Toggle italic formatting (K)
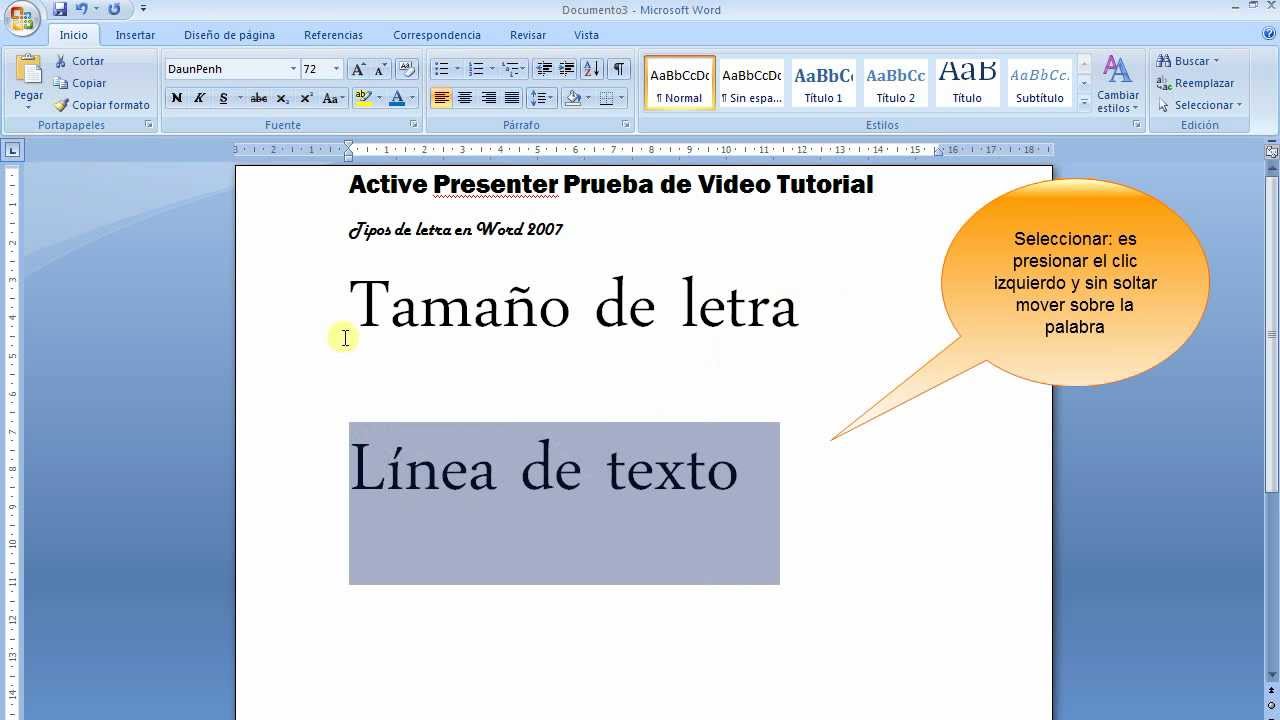The width and height of the screenshot is (1280, 720). coord(200,98)
